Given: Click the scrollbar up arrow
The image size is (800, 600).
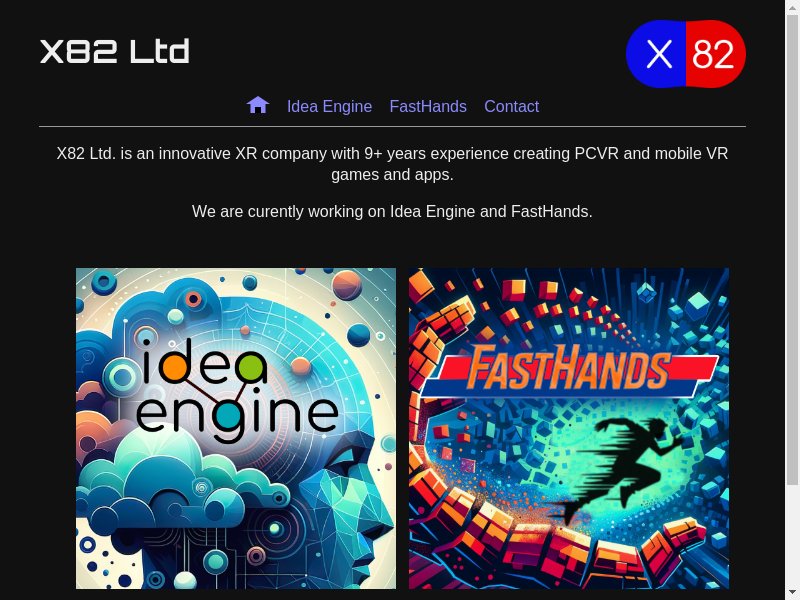Looking at the screenshot, I should 792,6.
